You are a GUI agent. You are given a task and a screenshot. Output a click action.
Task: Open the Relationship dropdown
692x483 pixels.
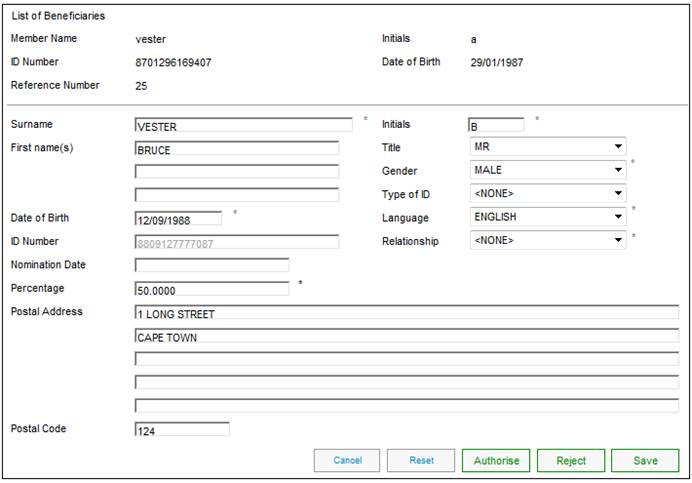(x=547, y=240)
